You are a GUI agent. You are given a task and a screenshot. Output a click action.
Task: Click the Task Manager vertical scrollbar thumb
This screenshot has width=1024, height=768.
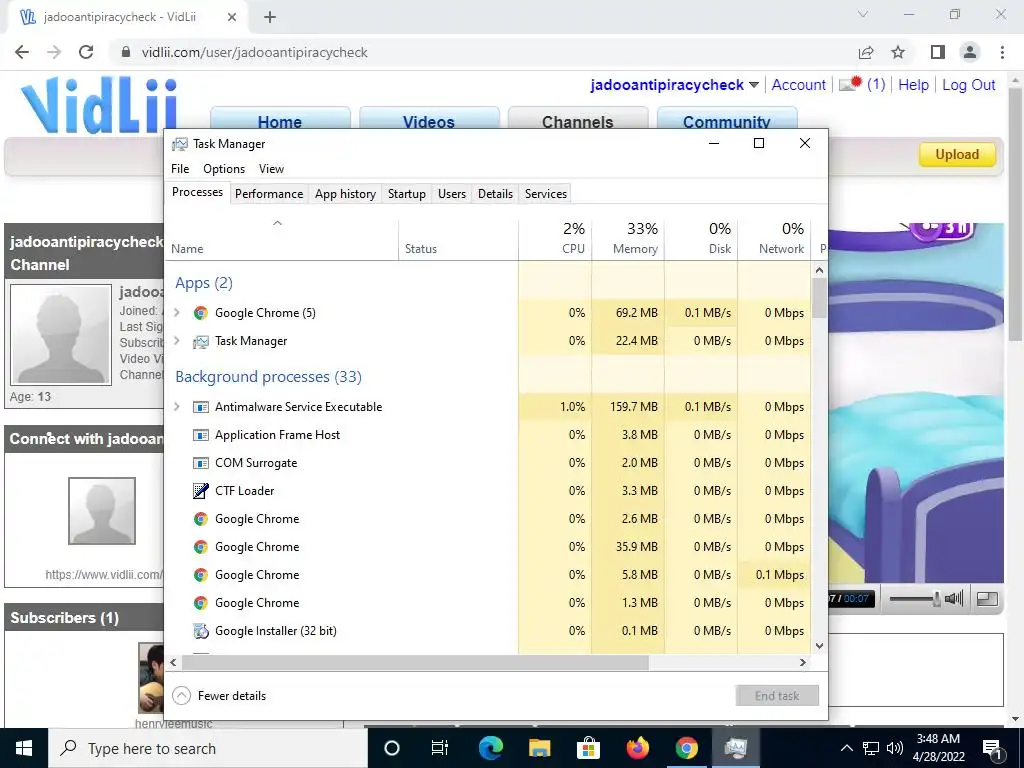(x=819, y=298)
